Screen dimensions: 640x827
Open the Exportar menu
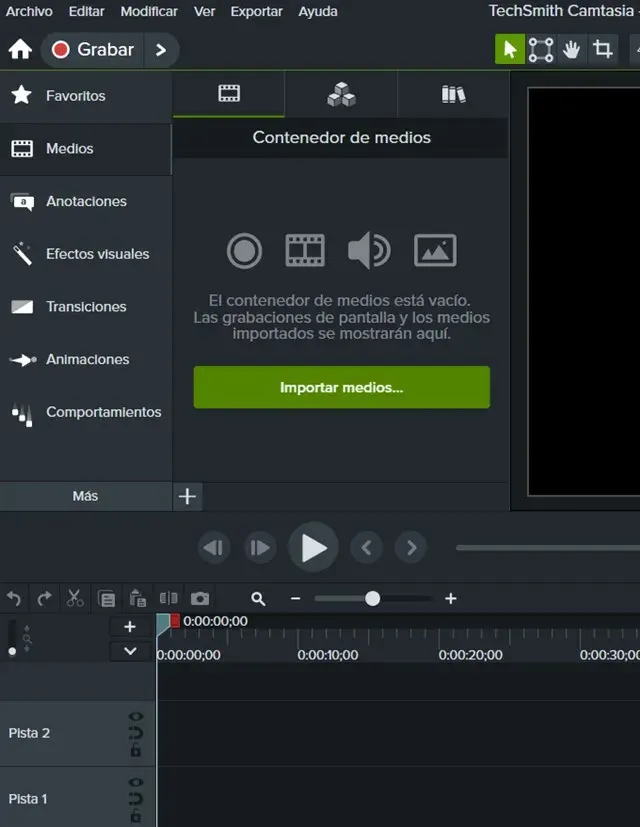256,11
